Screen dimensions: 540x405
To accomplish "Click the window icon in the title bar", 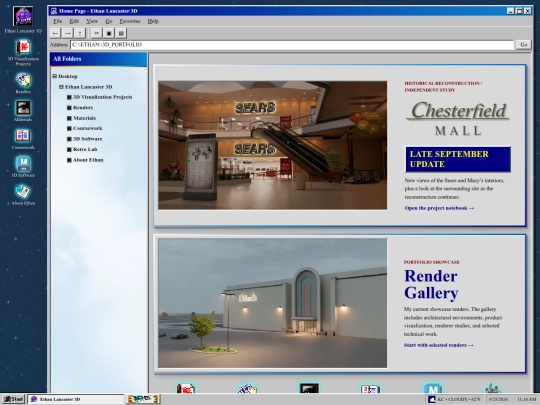I will [54, 11].
